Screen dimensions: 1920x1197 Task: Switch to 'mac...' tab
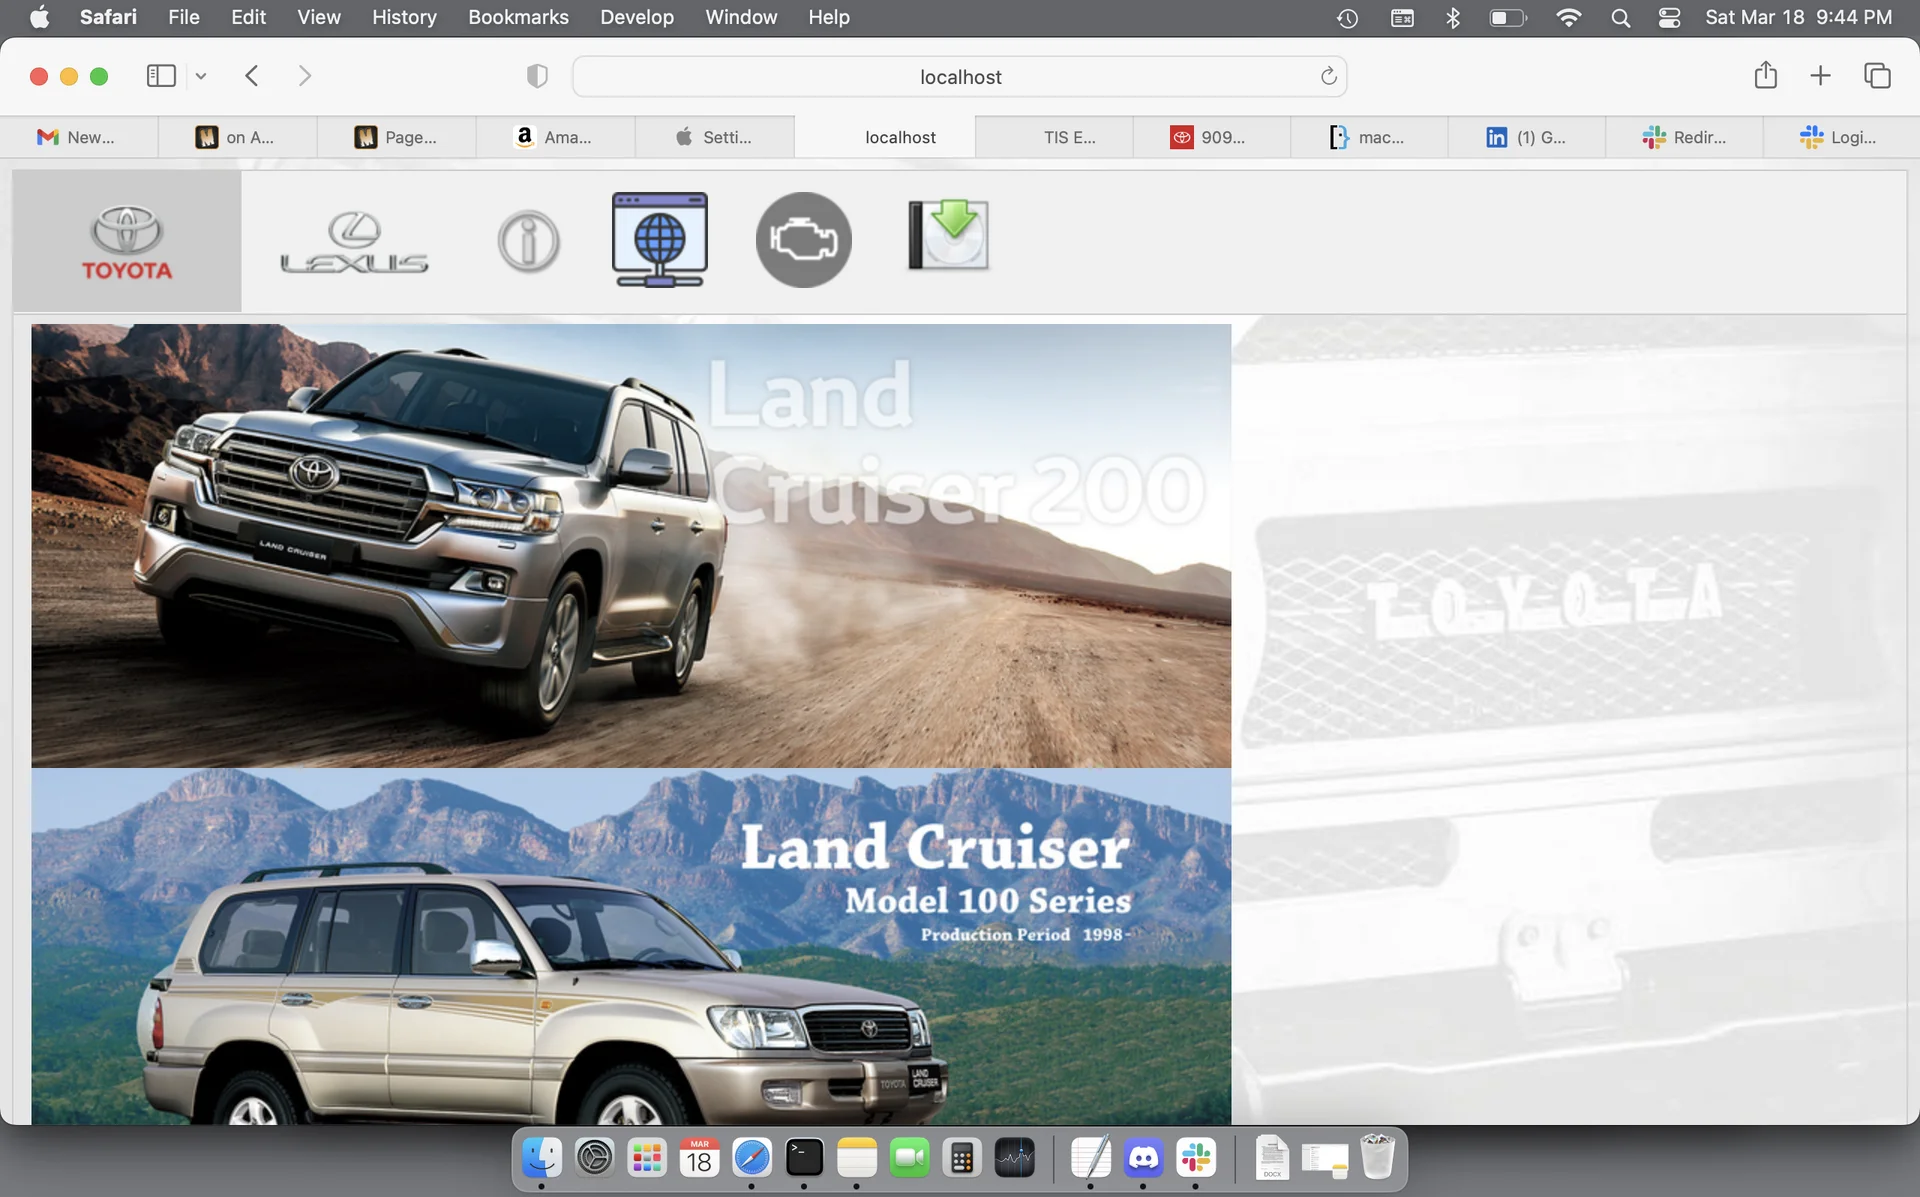(1369, 137)
